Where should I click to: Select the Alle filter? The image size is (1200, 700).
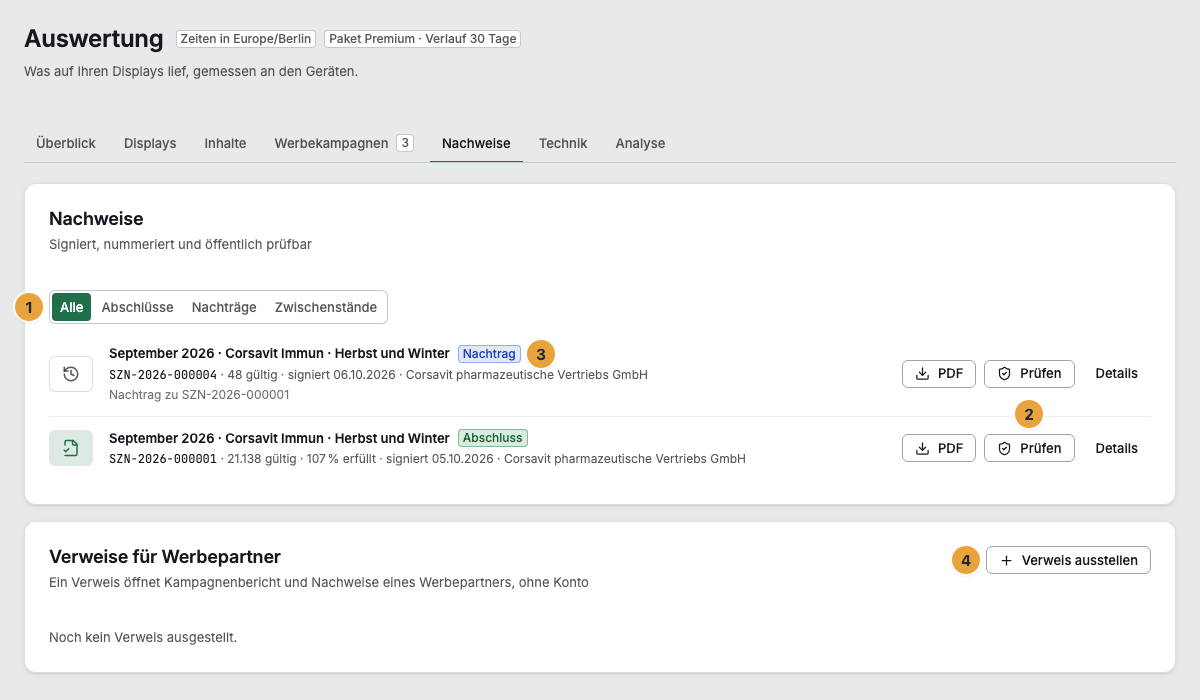coord(71,307)
